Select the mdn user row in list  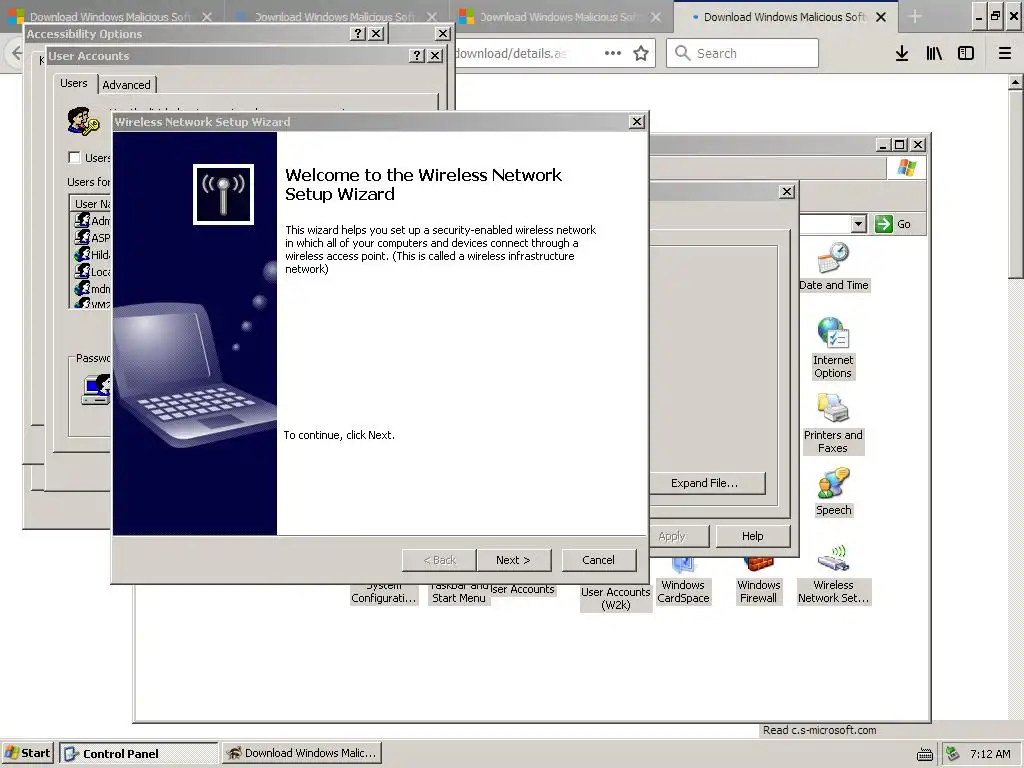pos(91,289)
